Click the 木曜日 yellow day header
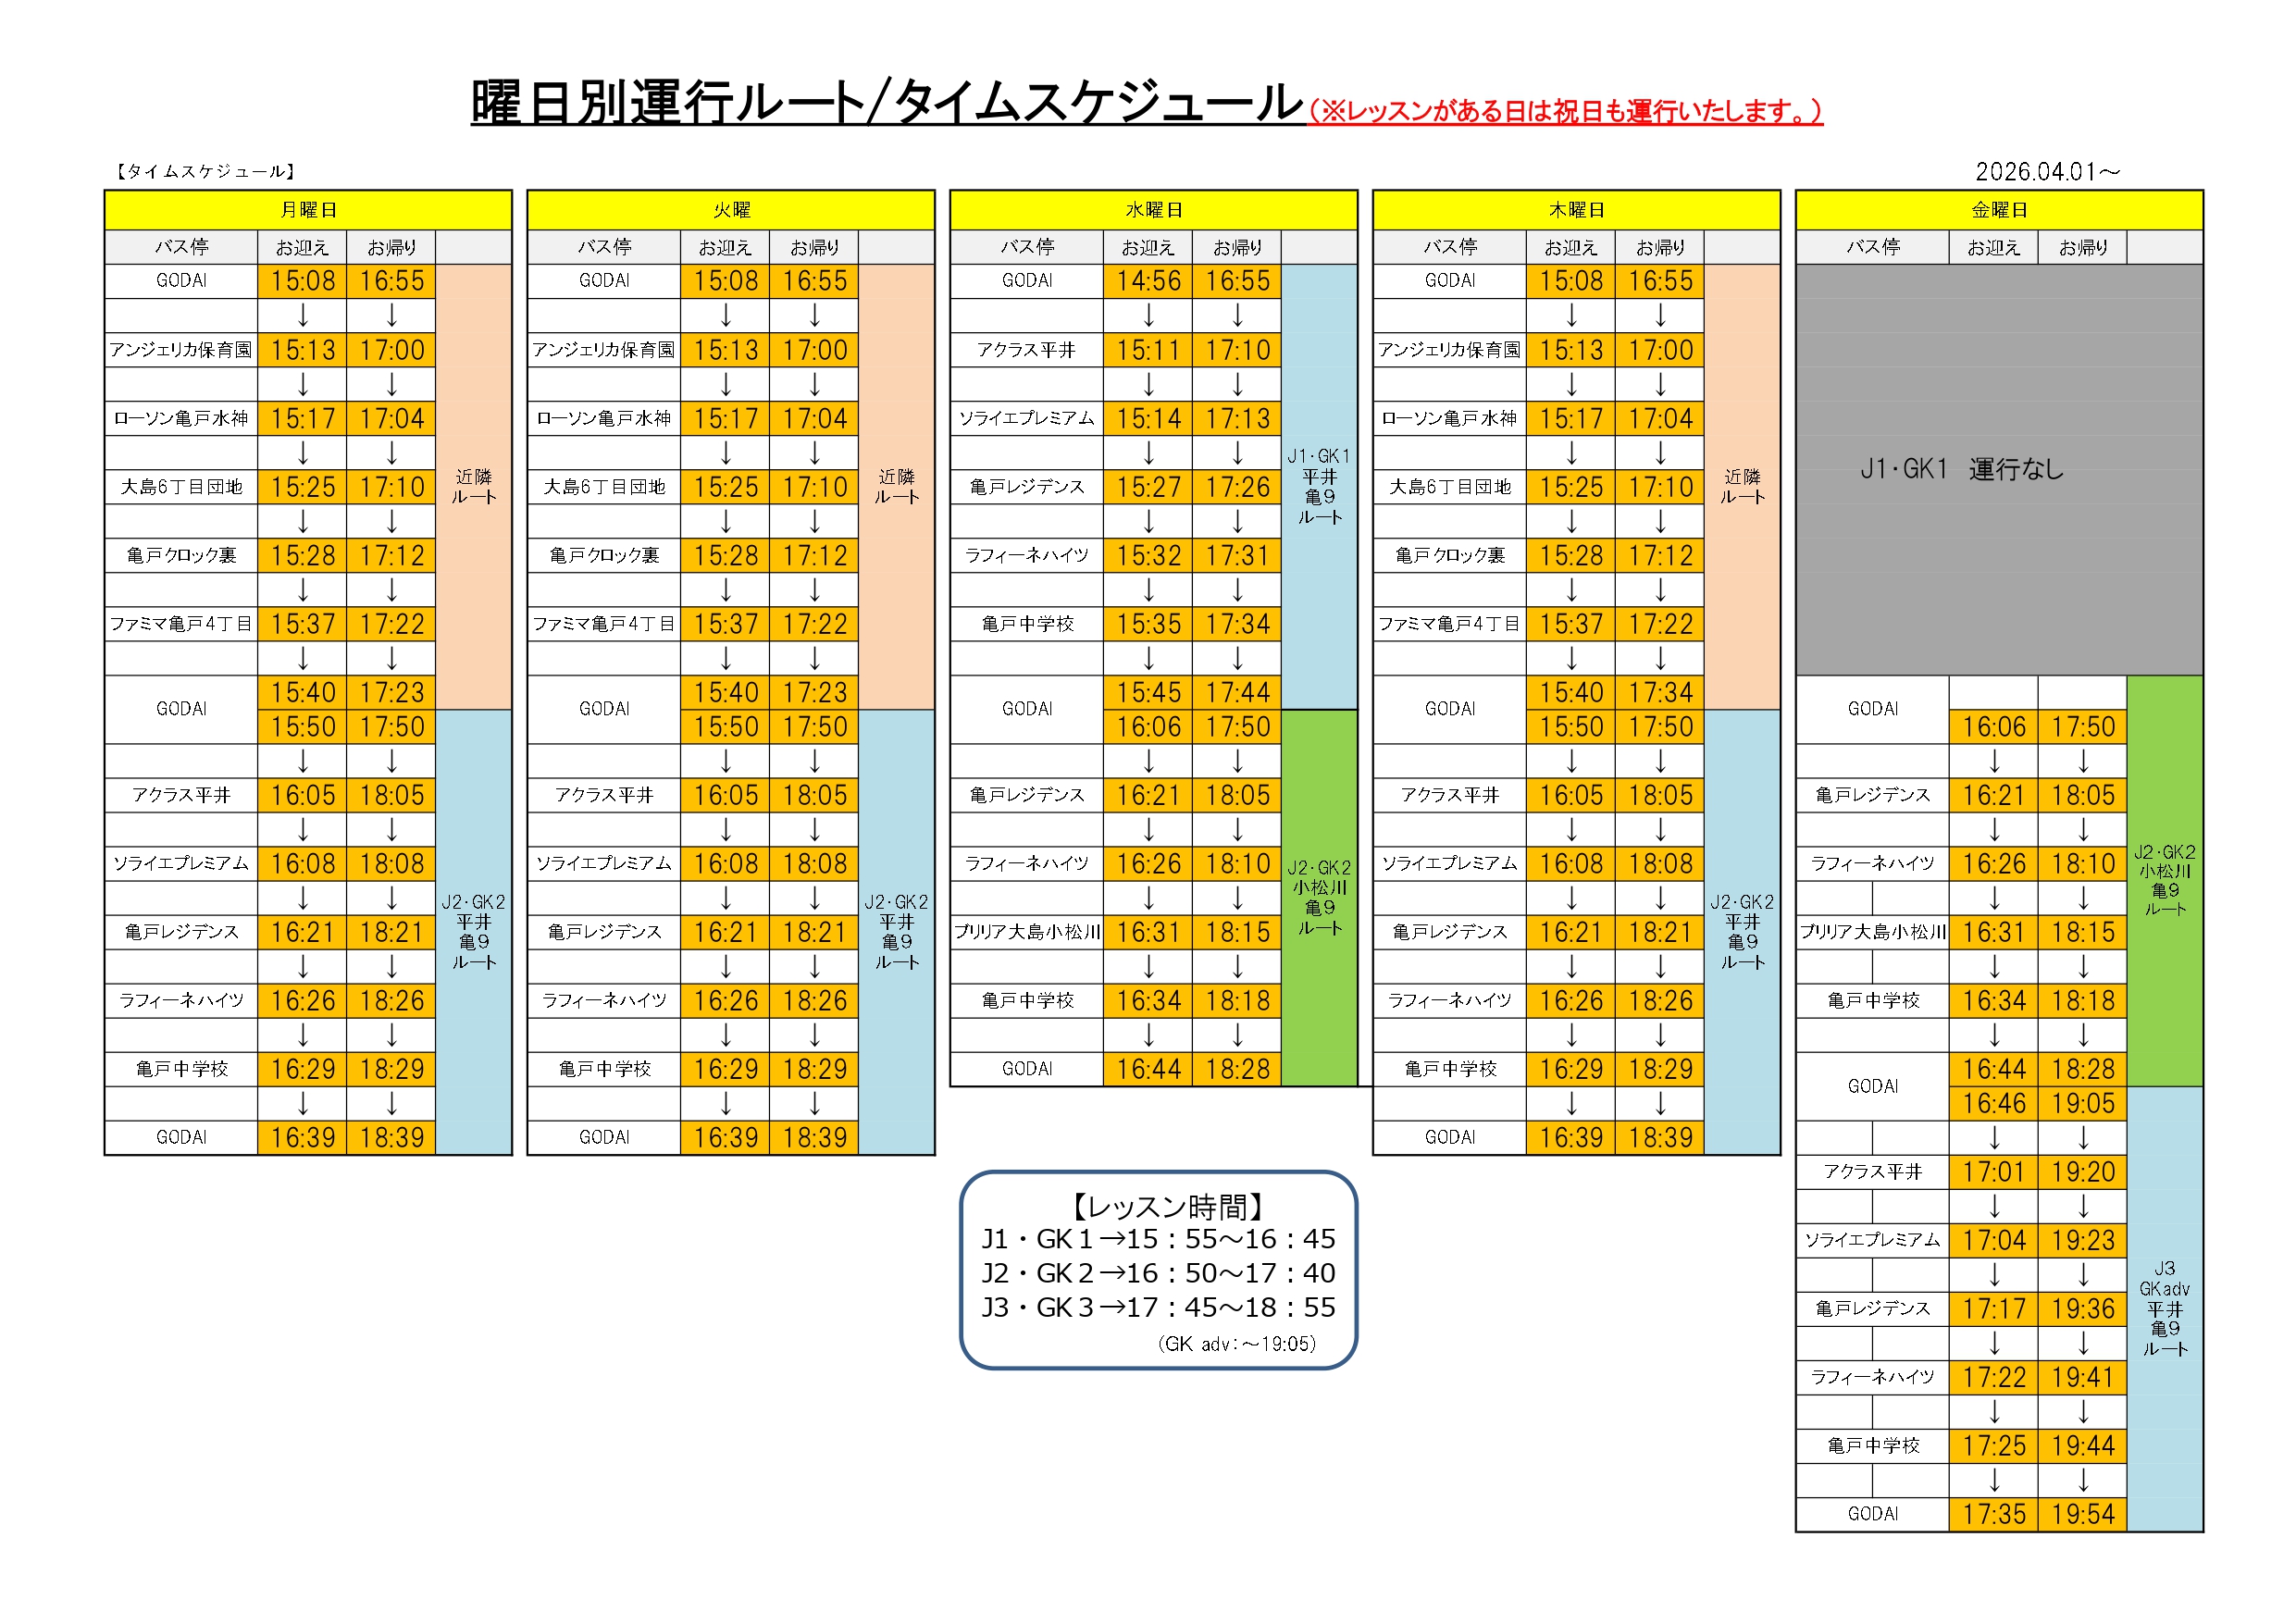Screen dimensions: 2296x1624 click(x=1576, y=210)
